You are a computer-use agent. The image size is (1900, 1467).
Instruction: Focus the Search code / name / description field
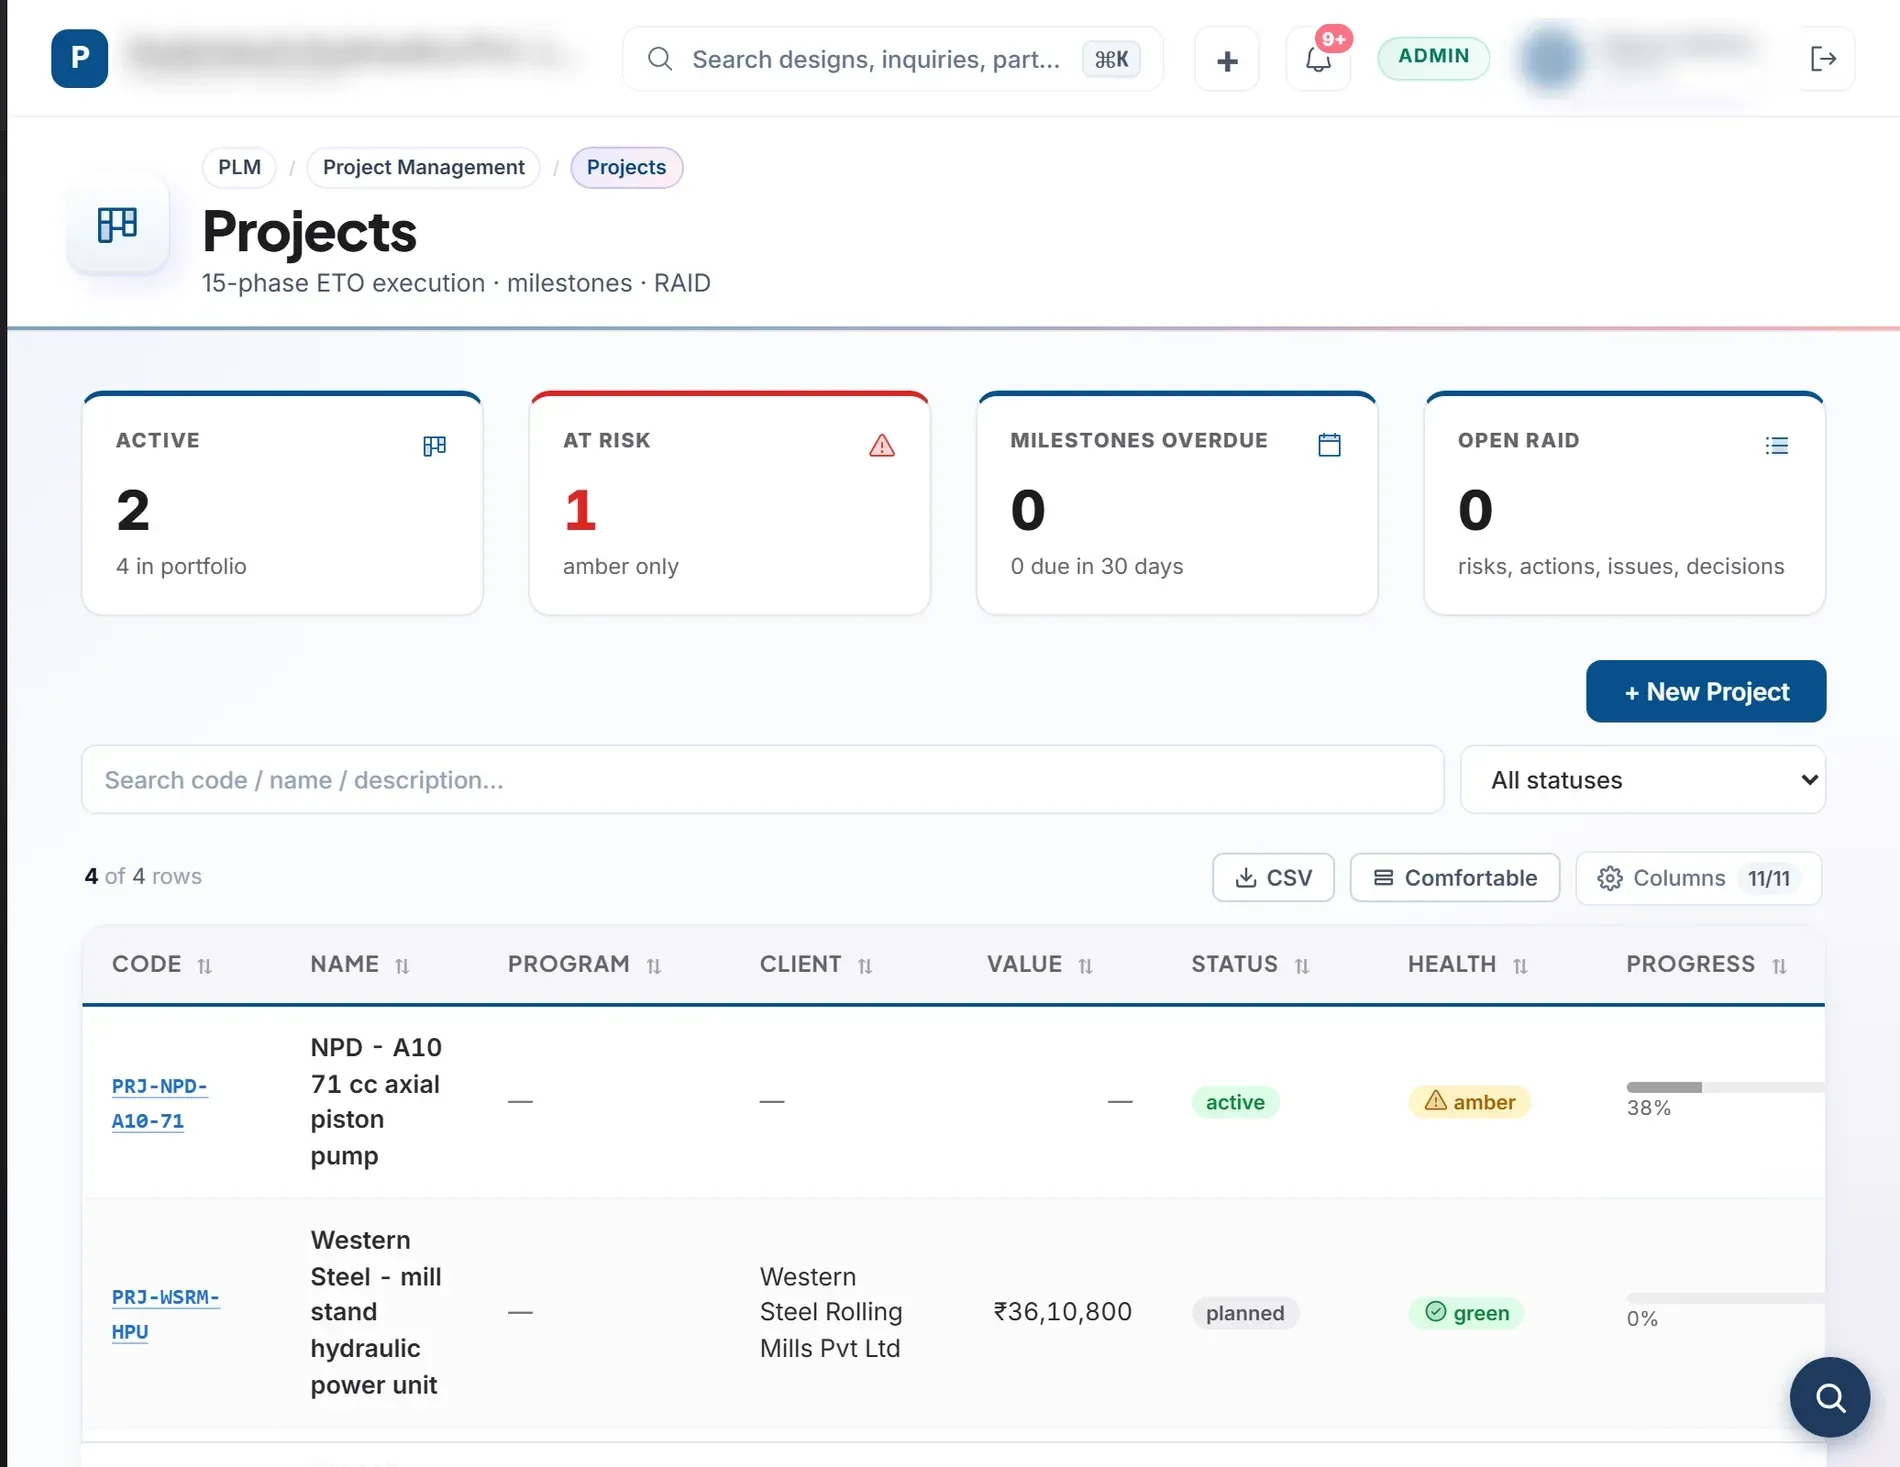(x=763, y=780)
